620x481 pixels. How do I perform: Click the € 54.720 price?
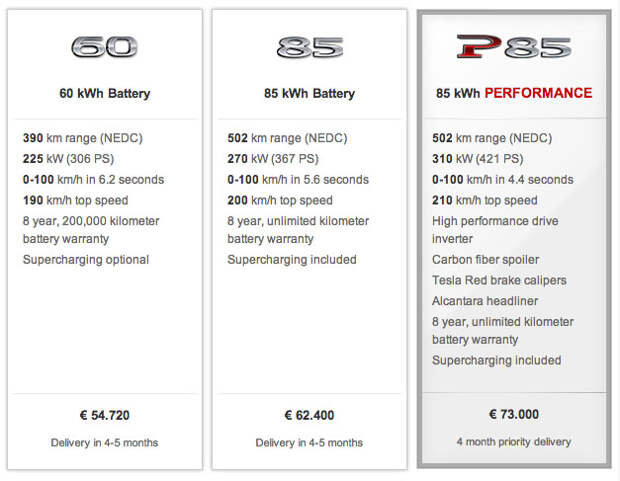tap(105, 415)
